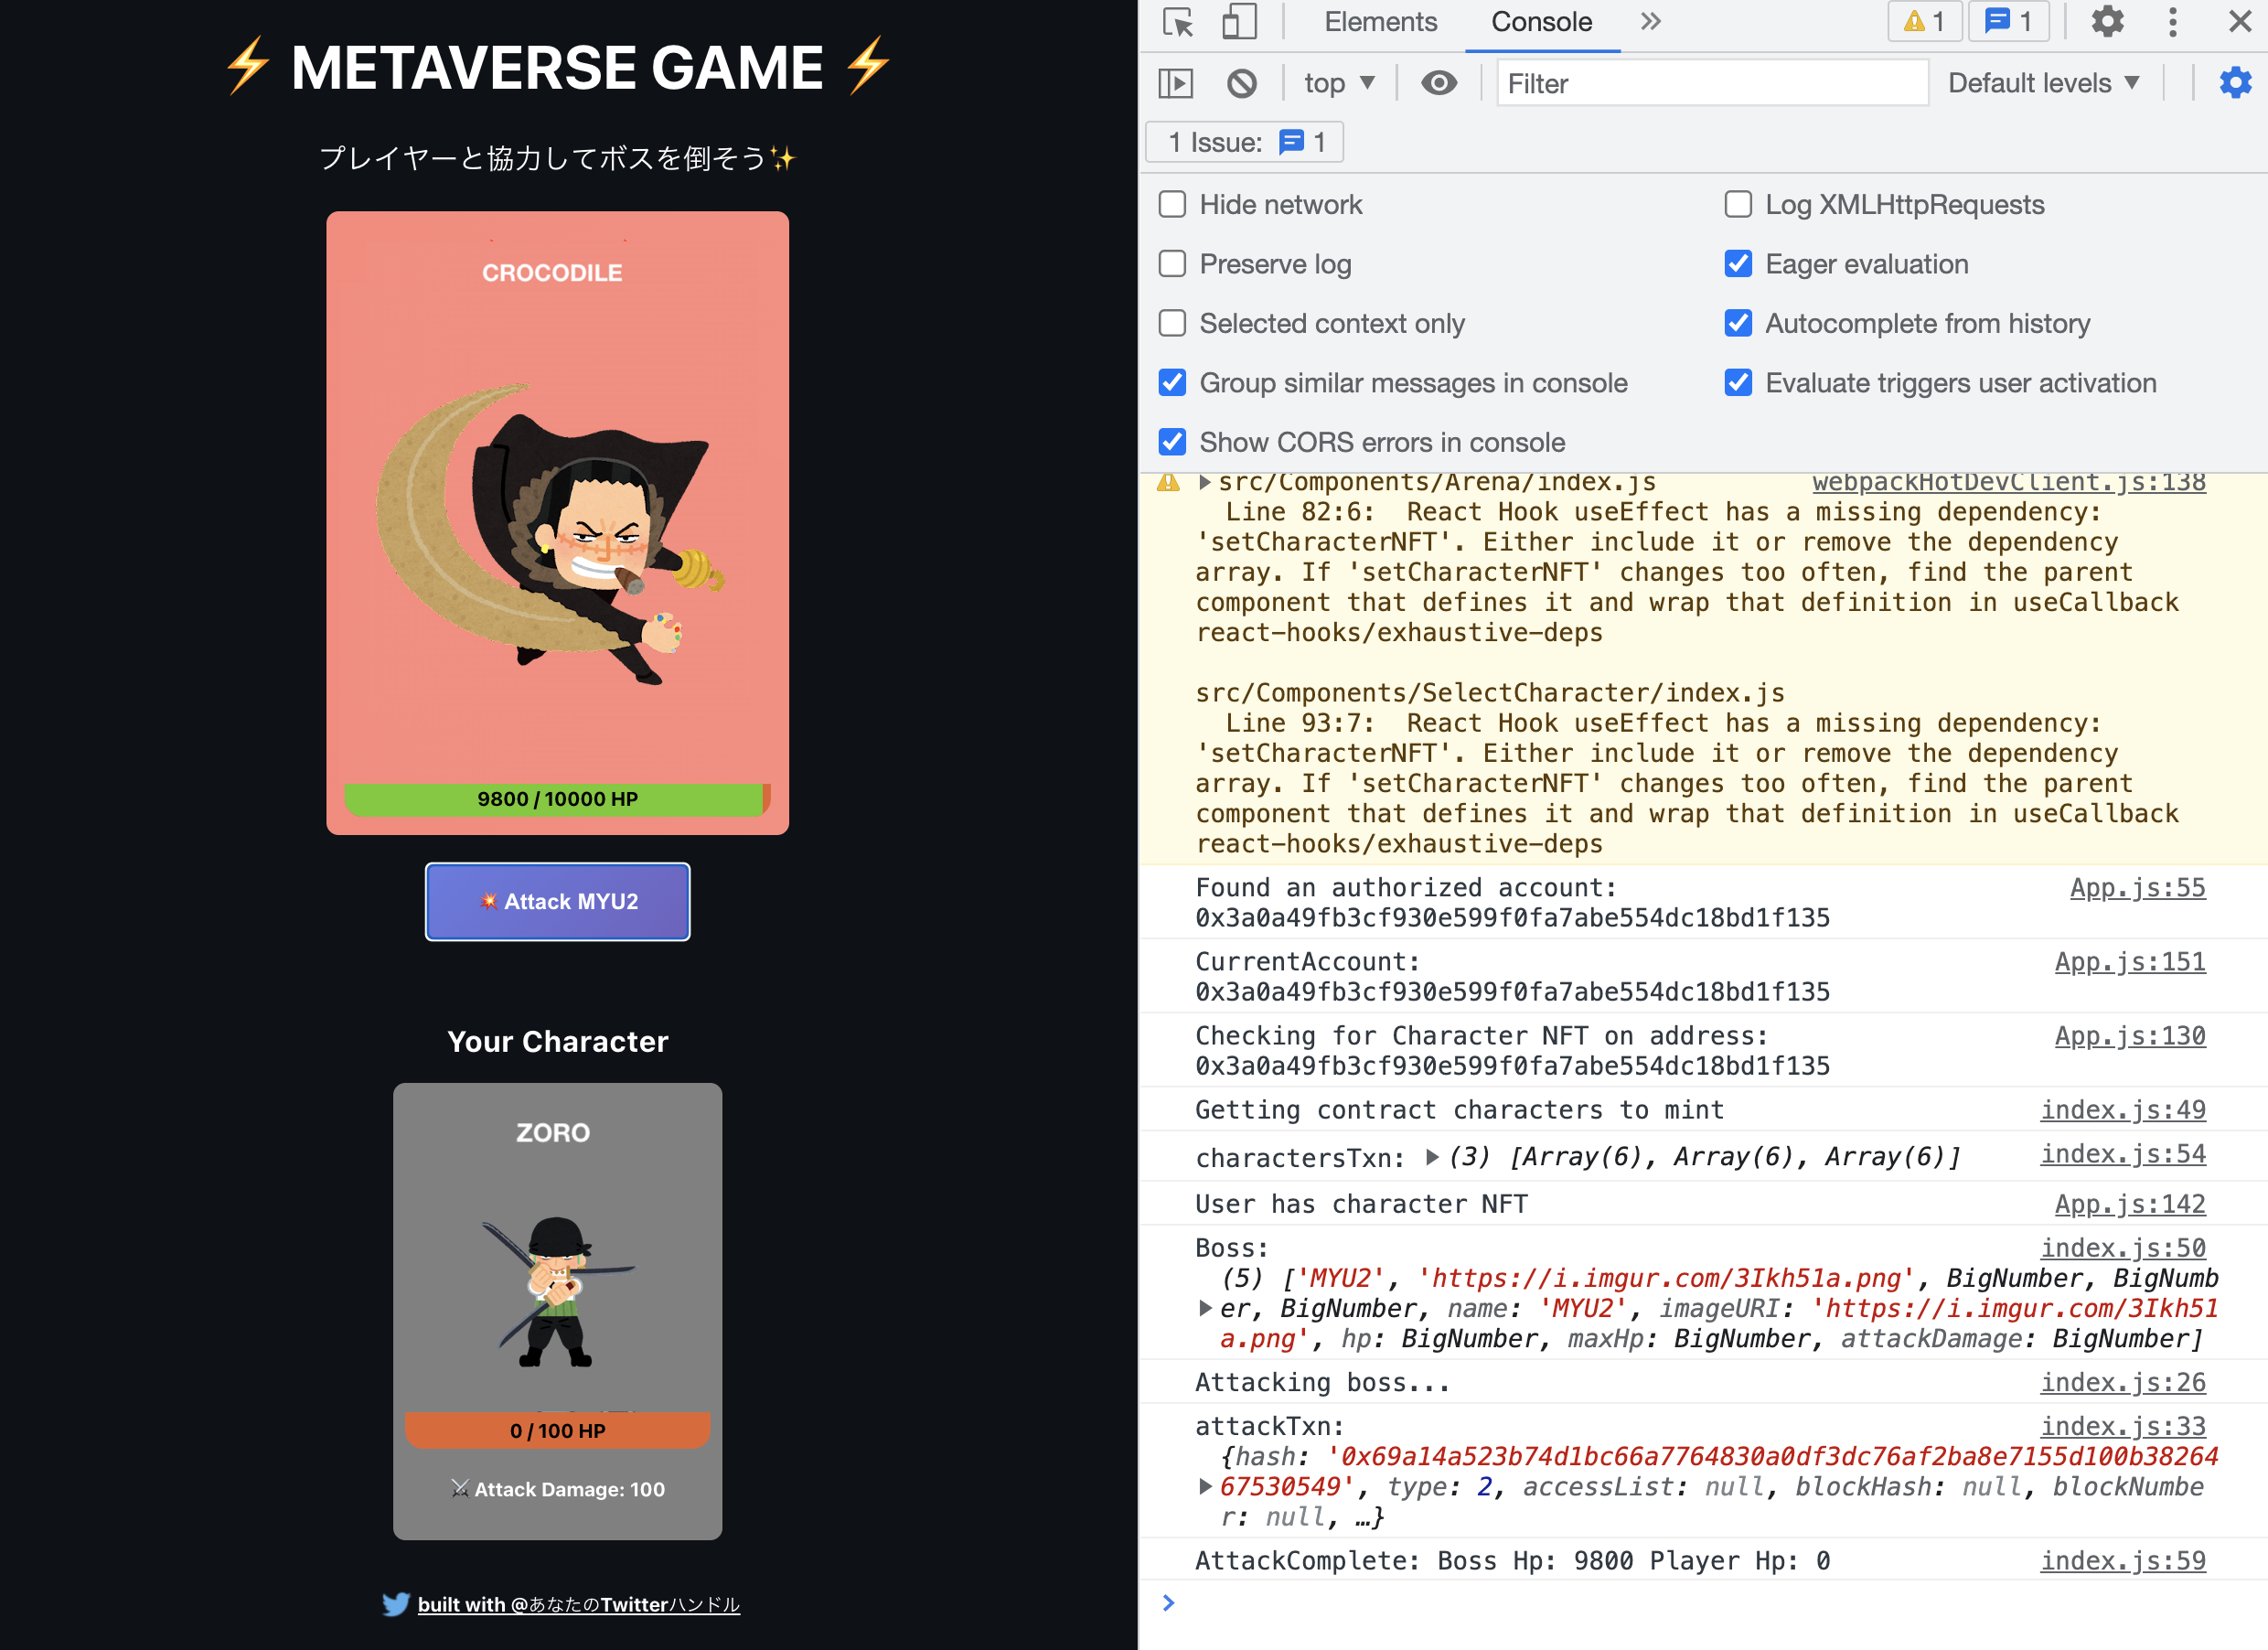Screen dimensions: 2268x1650
Task: Open the index.js:59 source link
Action: pos(2123,1560)
